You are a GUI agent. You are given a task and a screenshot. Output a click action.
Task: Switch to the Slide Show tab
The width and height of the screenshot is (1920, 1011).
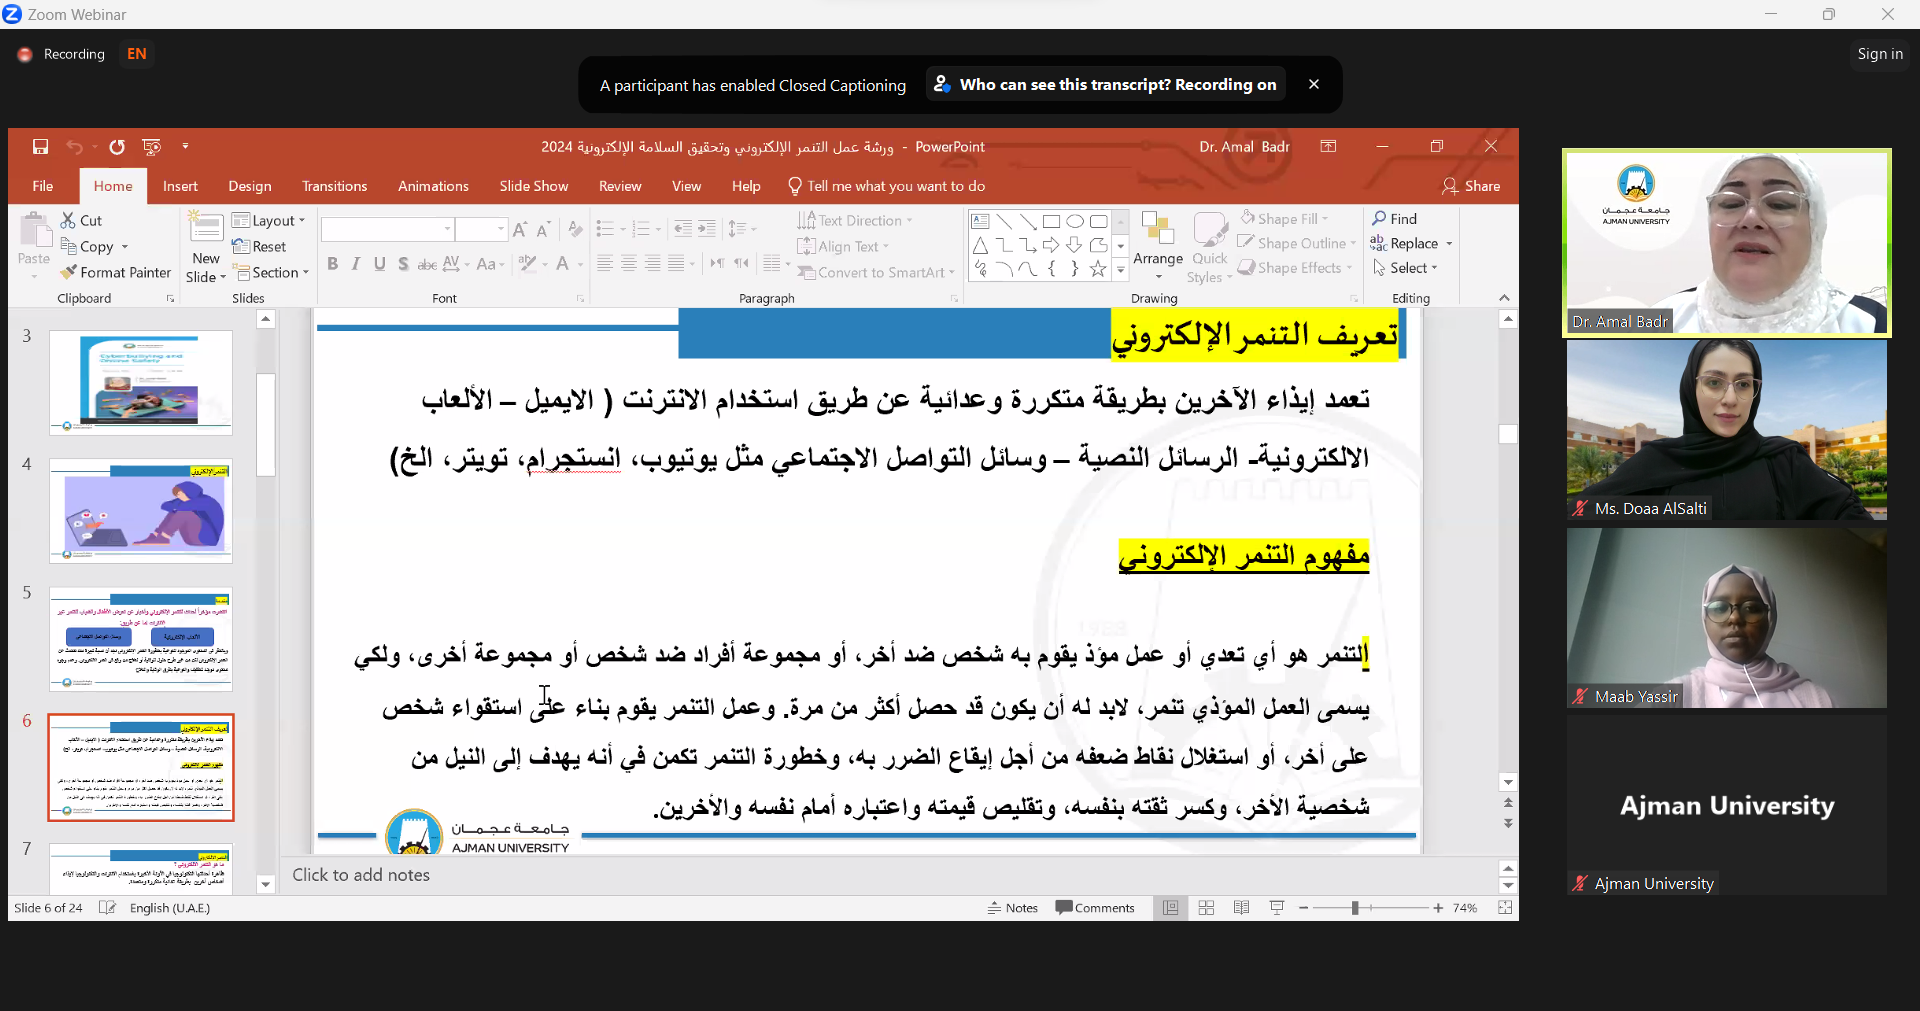533,186
